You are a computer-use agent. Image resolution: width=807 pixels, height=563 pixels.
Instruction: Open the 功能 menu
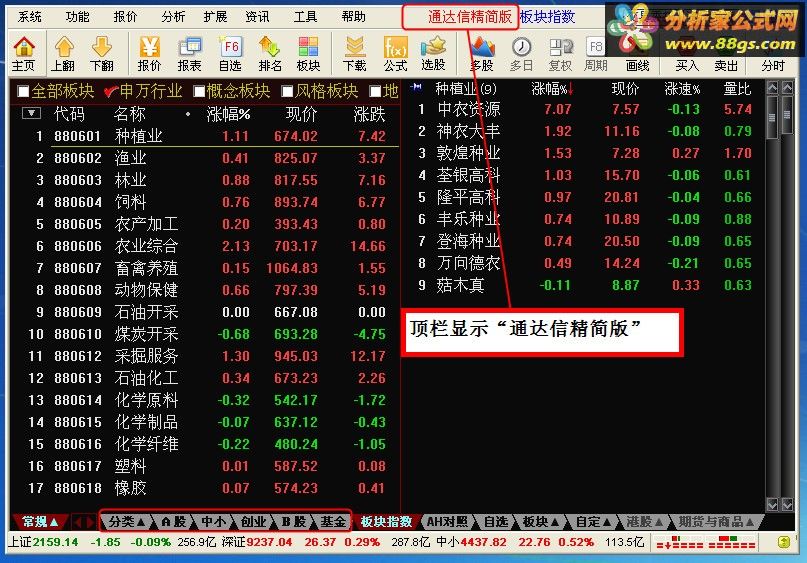pos(77,17)
